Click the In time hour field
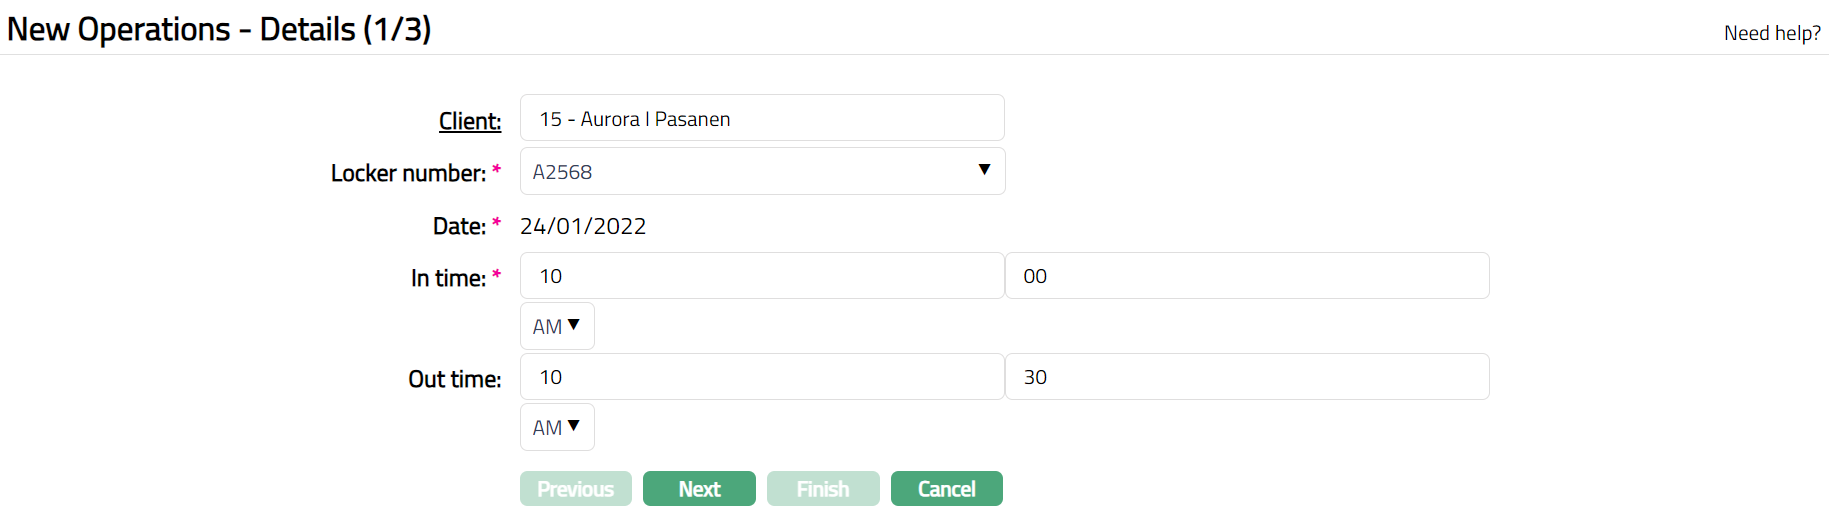 (x=761, y=276)
